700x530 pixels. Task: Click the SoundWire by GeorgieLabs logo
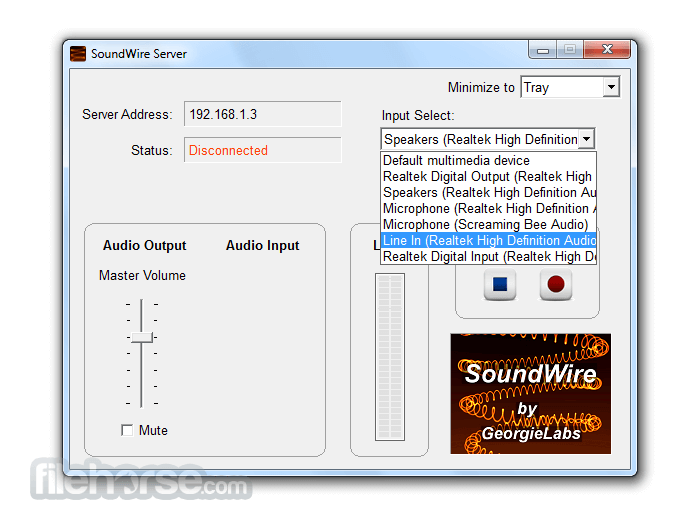point(530,394)
